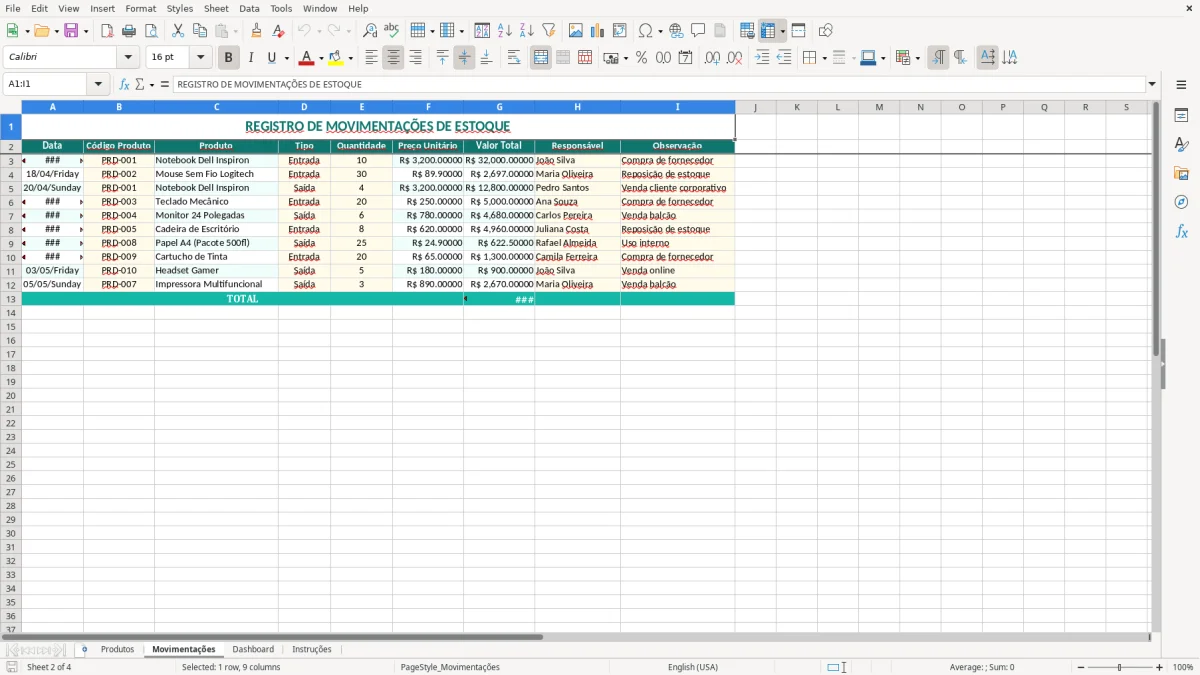Delete a decimal place
The height and width of the screenshot is (675, 1200).
[x=734, y=58]
